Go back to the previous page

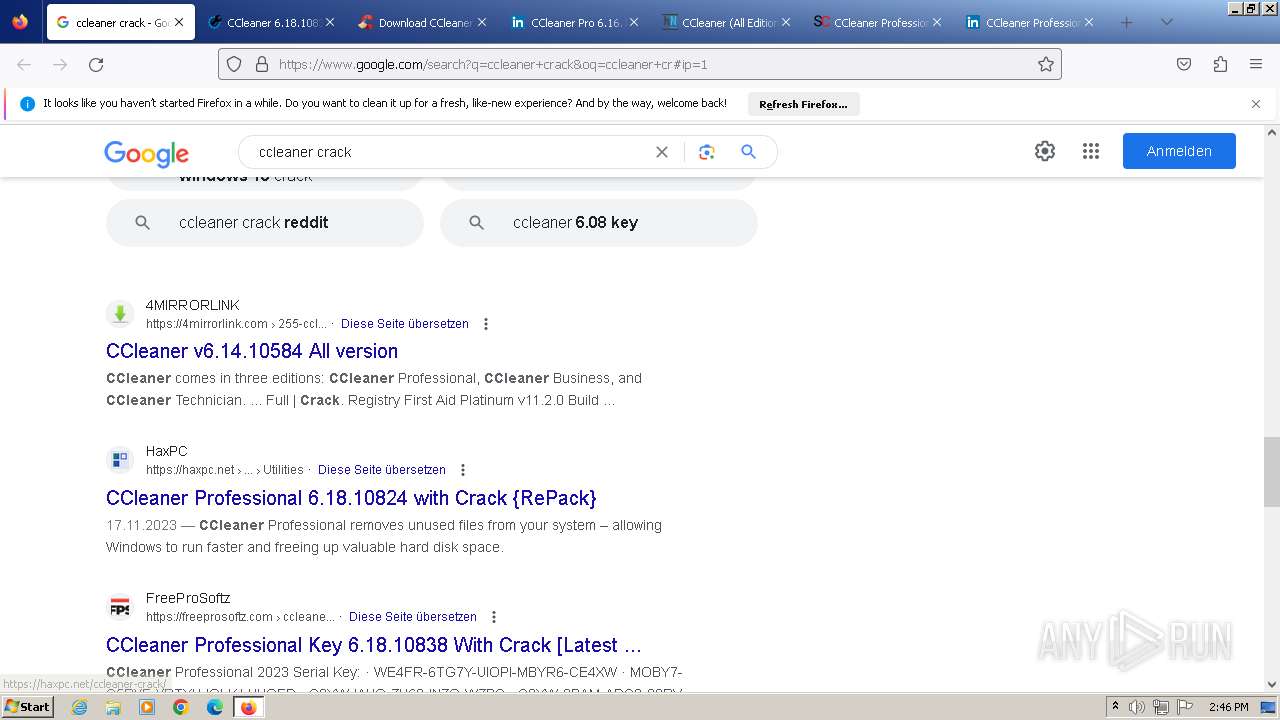coord(24,64)
